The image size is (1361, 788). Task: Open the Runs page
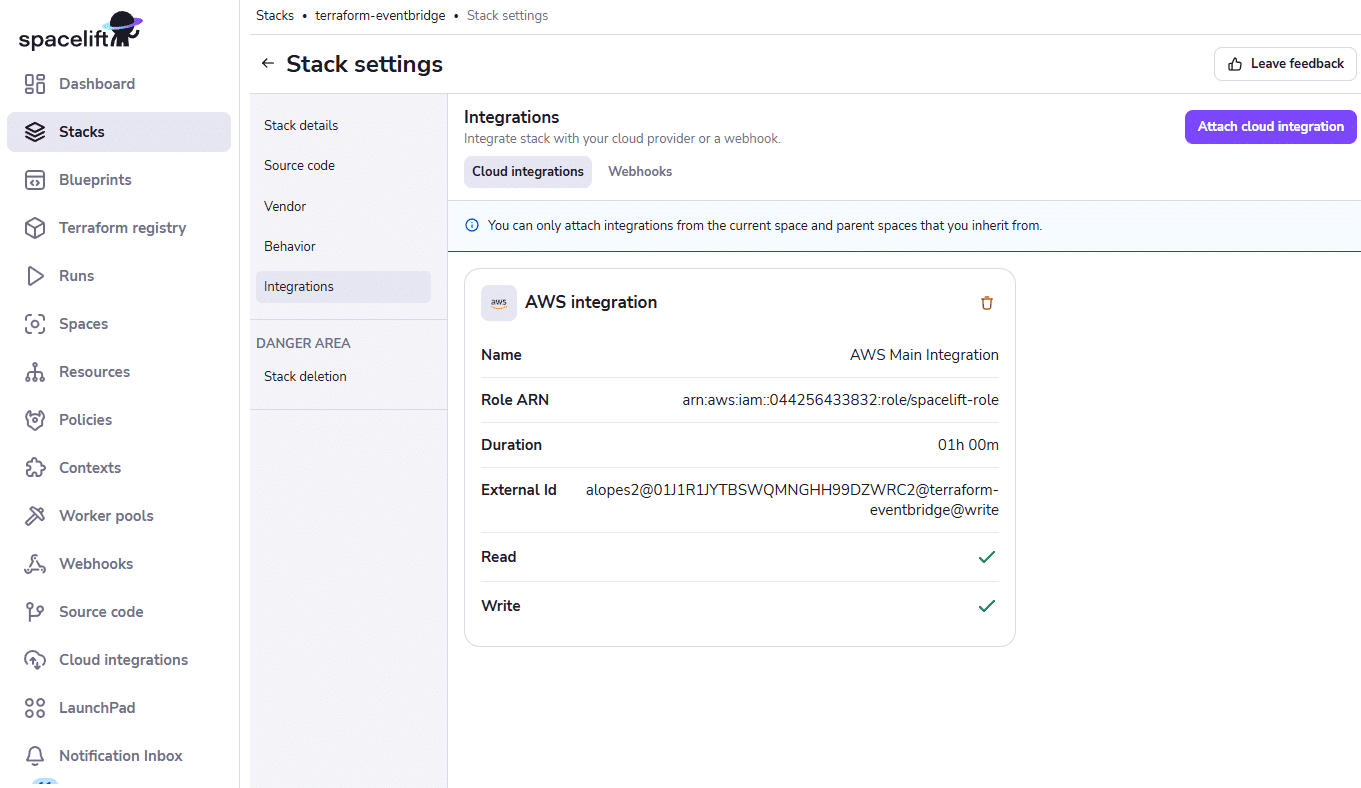tap(119, 276)
